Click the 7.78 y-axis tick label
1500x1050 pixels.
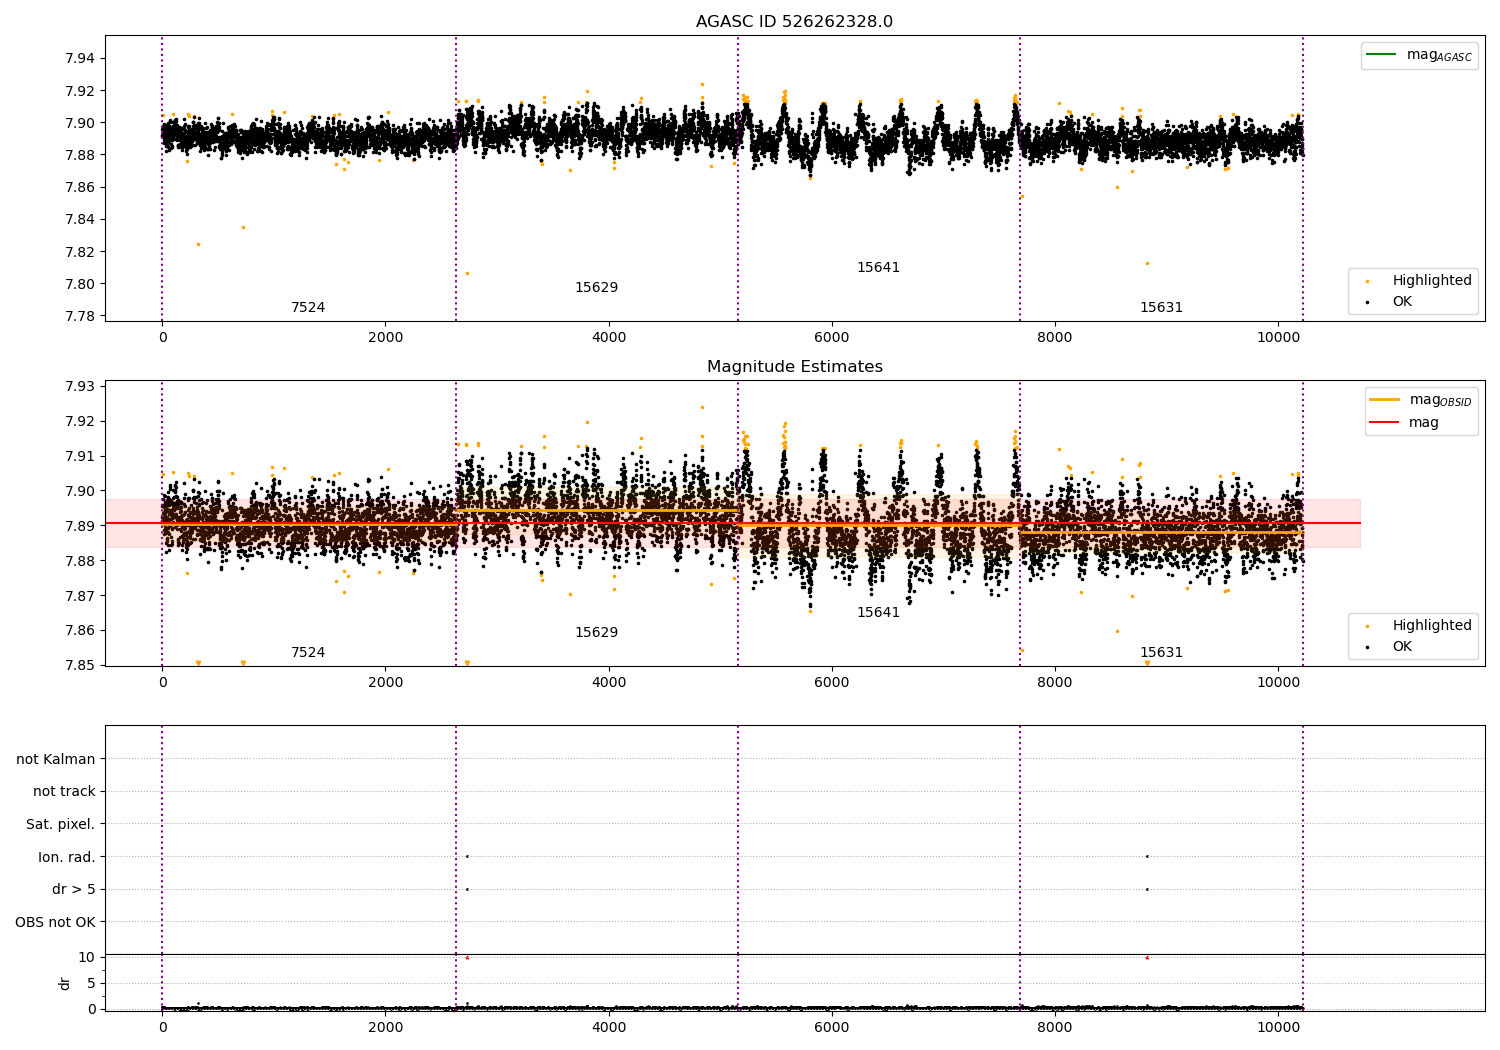(79, 316)
